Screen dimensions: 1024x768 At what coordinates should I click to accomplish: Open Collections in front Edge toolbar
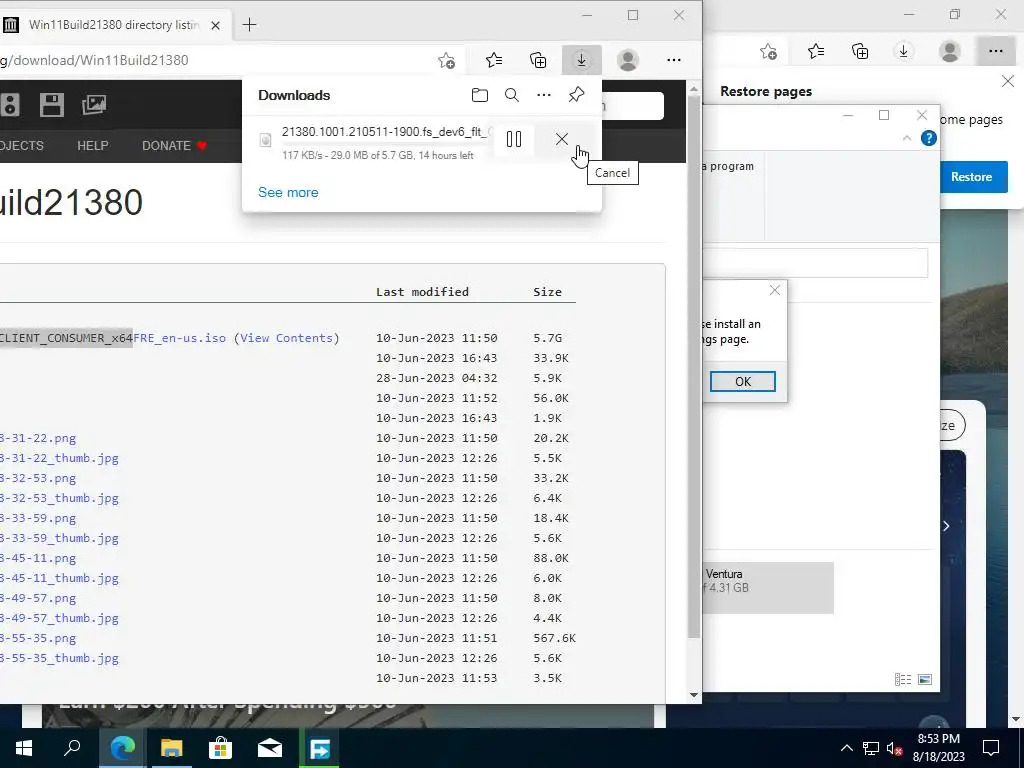537,60
